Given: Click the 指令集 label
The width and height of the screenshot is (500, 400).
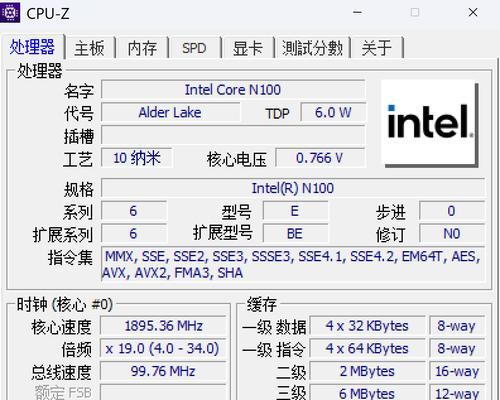Looking at the screenshot, I should click(70, 258).
